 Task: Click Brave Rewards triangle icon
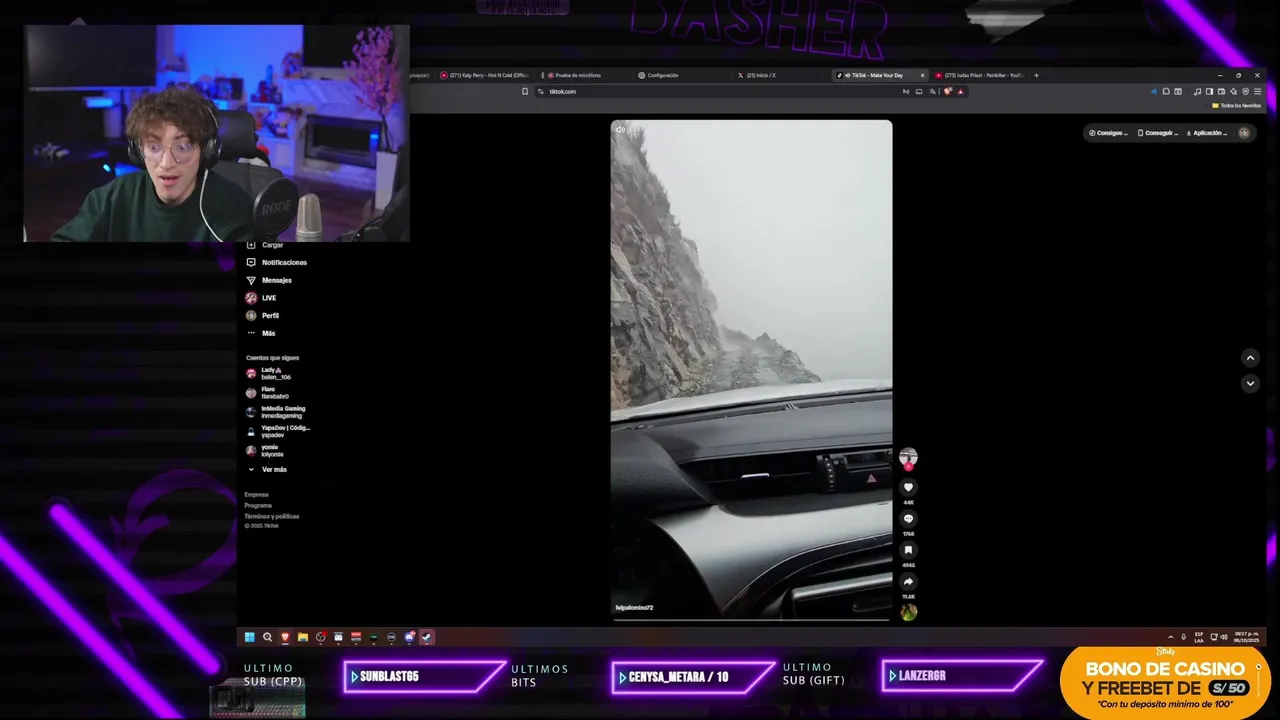961,91
